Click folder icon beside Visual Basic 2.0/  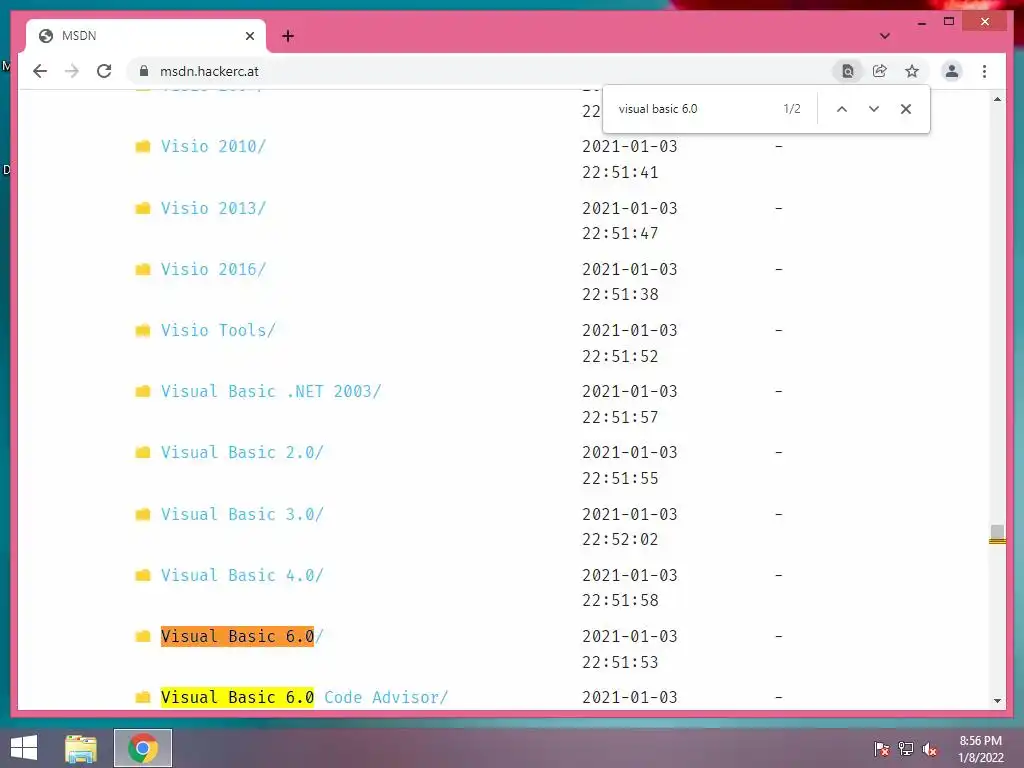pyautogui.click(x=142, y=453)
